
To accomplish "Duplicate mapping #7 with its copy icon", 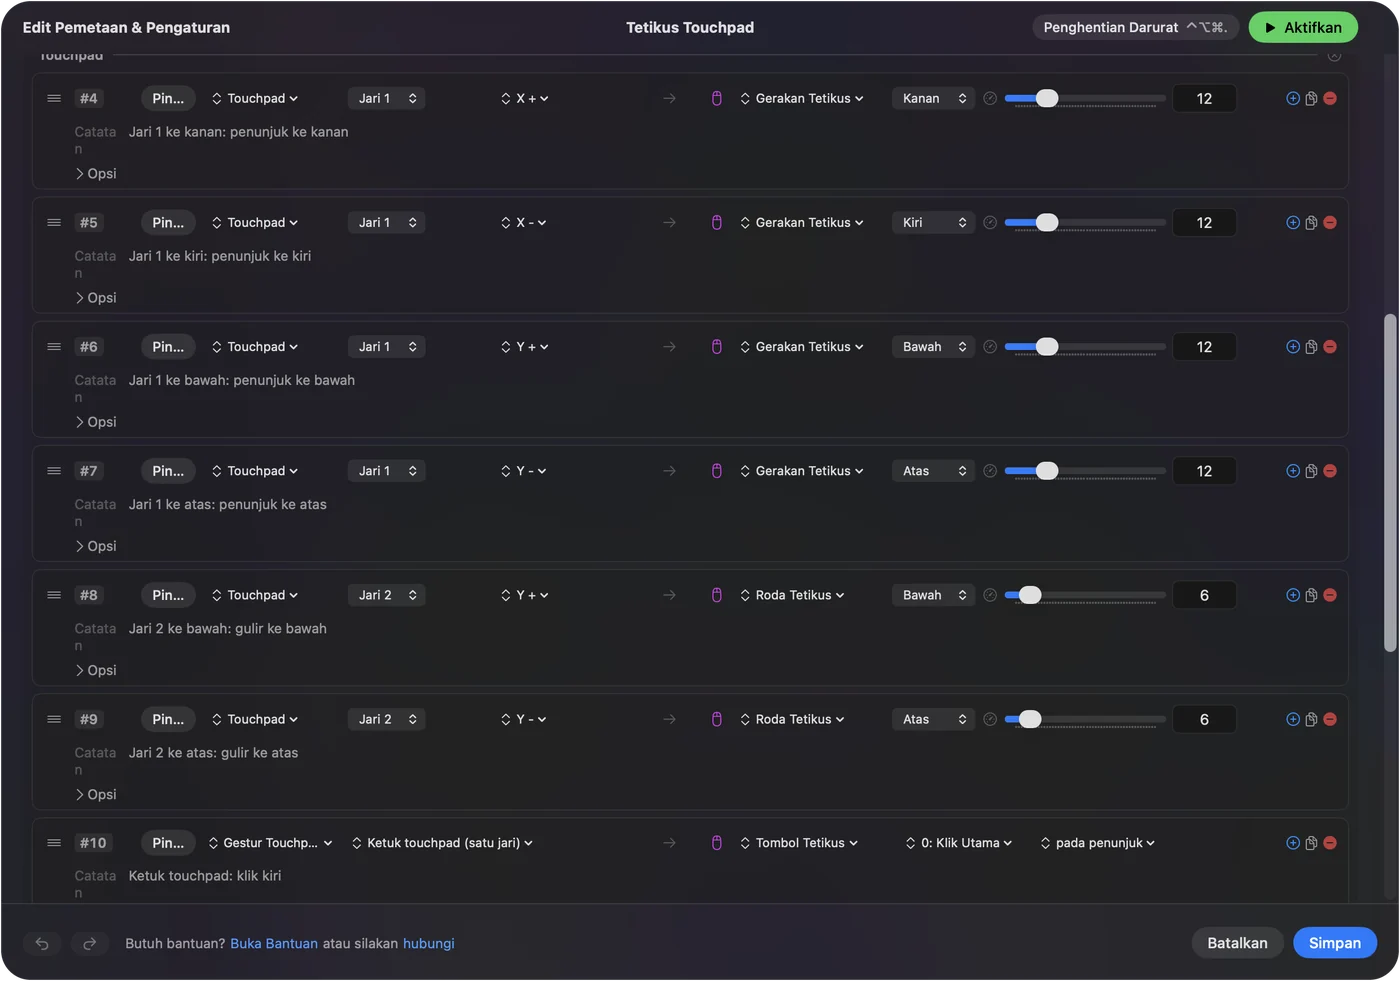I will click(1311, 471).
